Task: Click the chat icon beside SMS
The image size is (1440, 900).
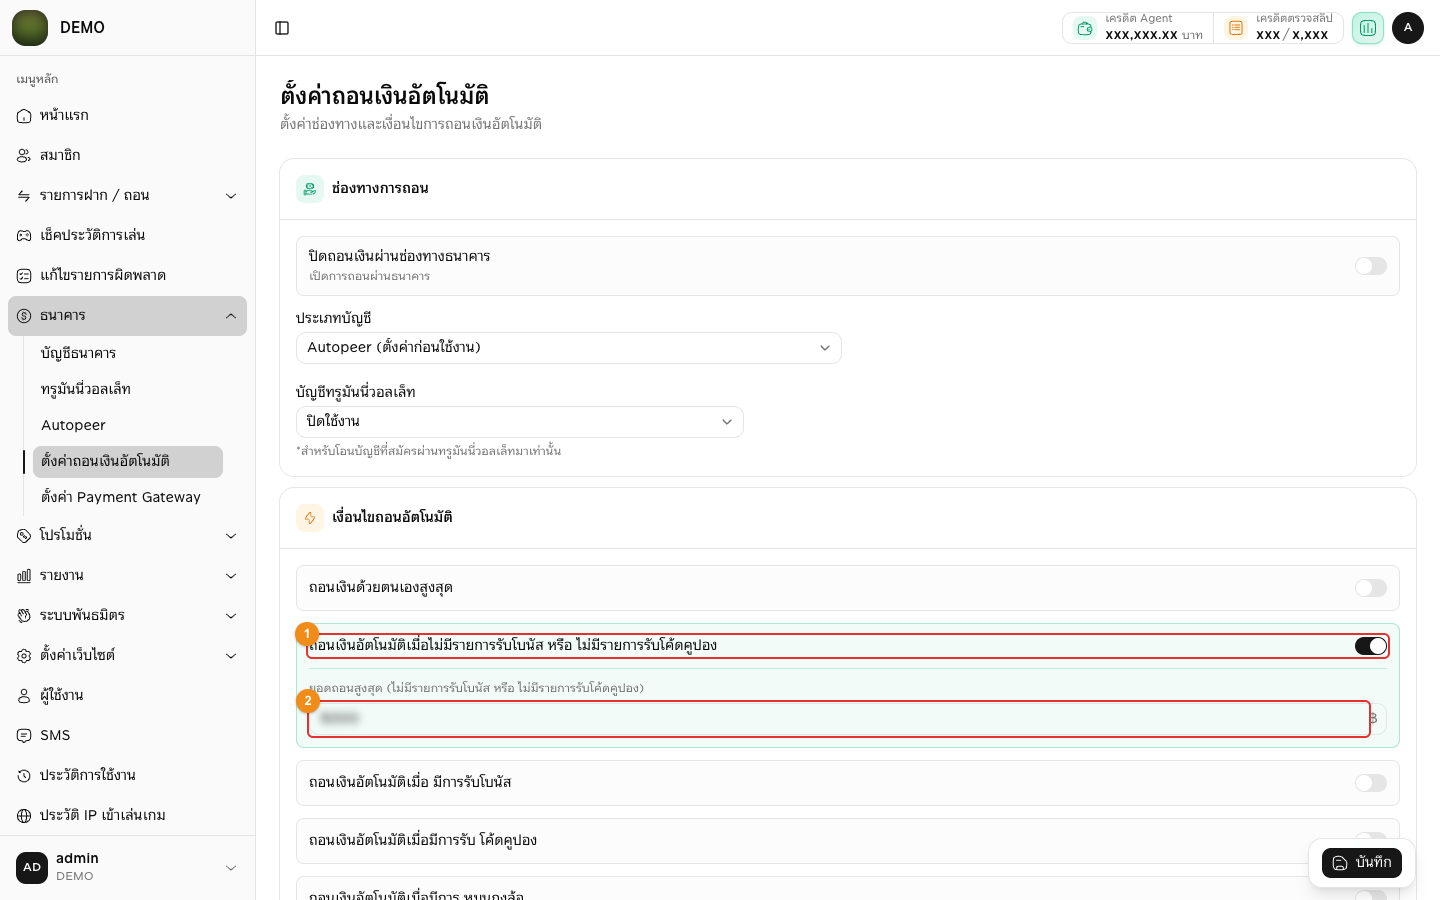Action: coord(24,736)
